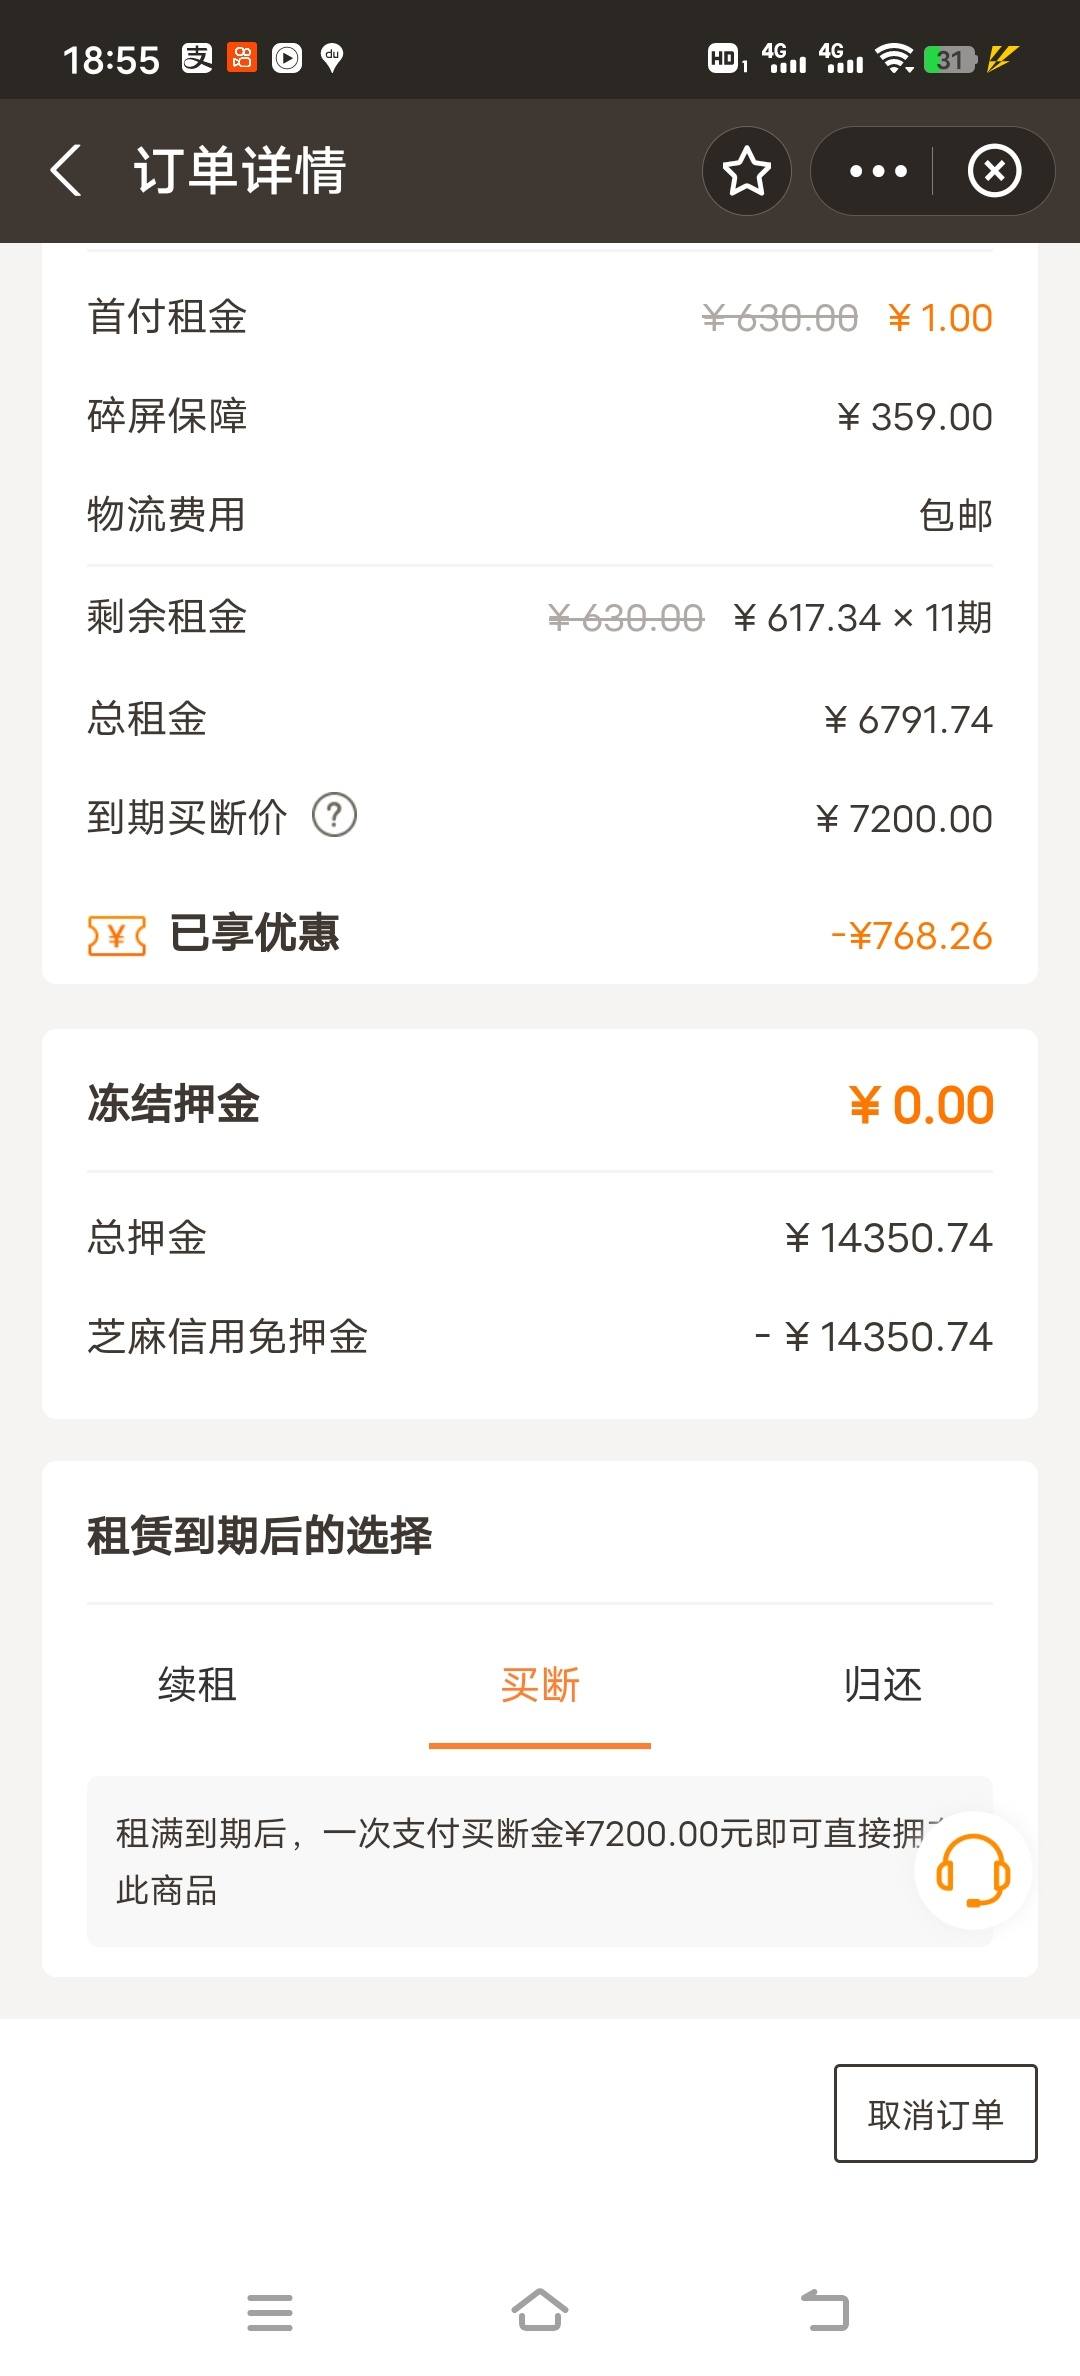Switch to the 续租 tab
Image resolution: width=1080 pixels, height=2376 pixels.
197,1684
